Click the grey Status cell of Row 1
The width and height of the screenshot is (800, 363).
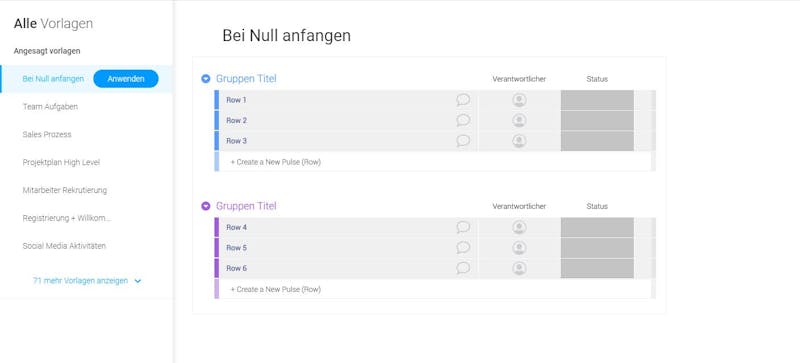coord(597,100)
